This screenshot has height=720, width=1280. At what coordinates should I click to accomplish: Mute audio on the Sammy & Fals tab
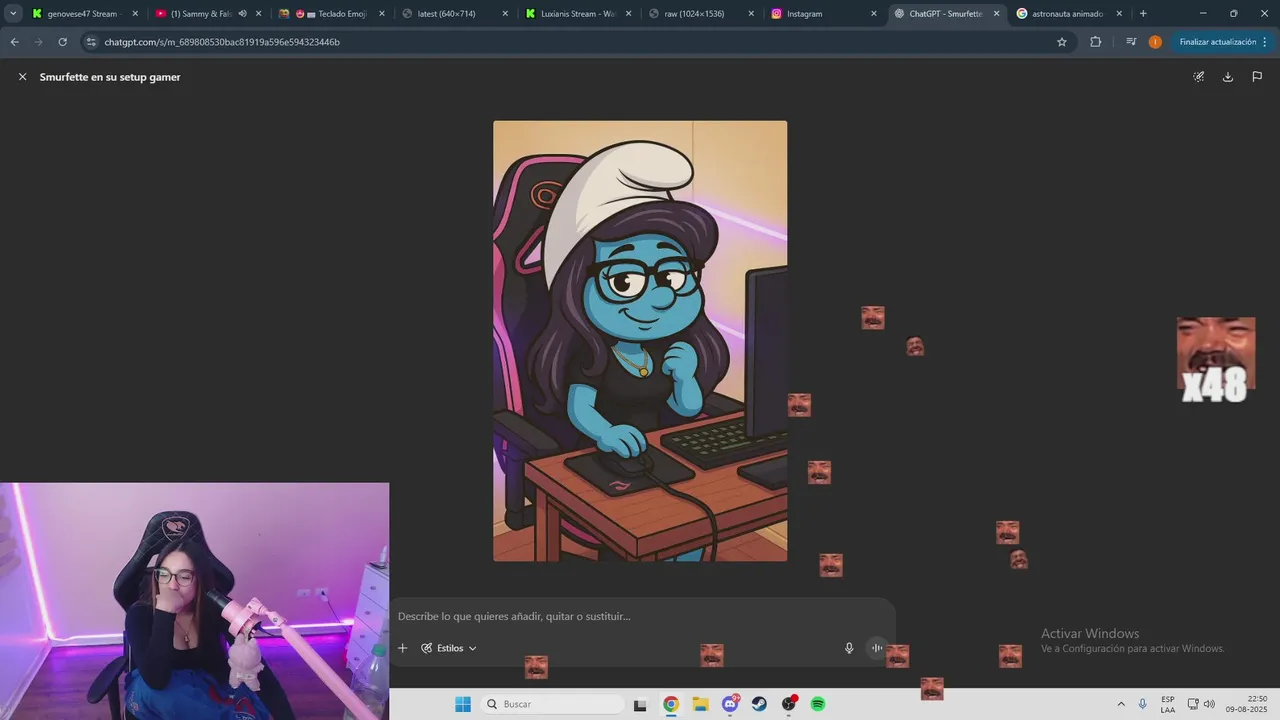[242, 14]
